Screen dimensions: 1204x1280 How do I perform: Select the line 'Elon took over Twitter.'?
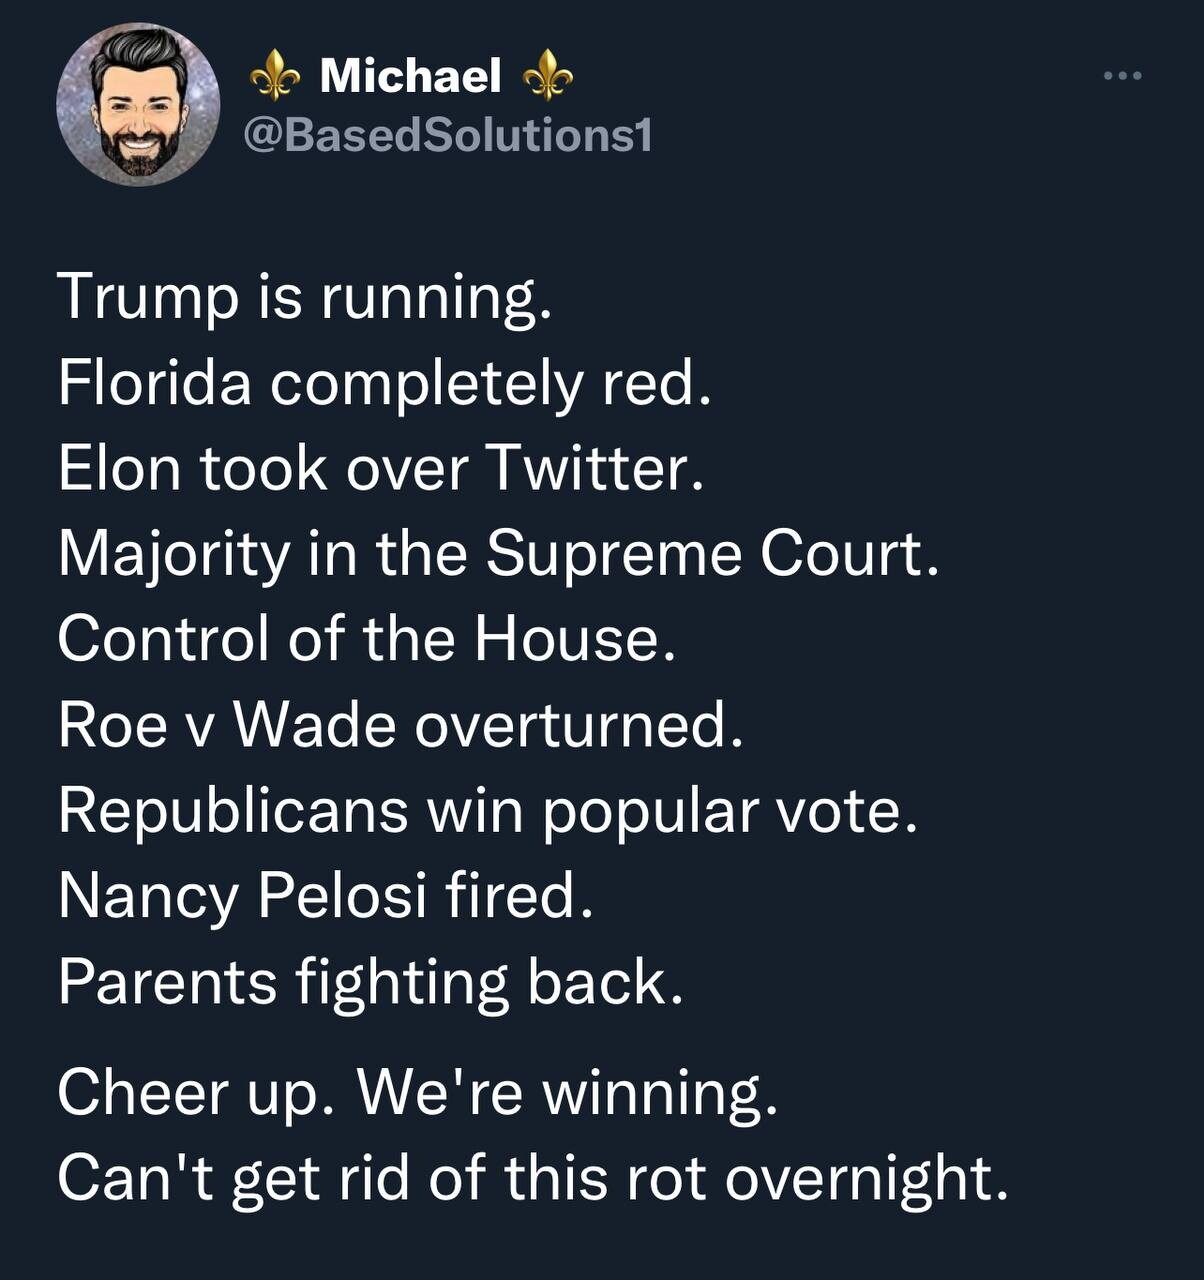click(x=381, y=469)
